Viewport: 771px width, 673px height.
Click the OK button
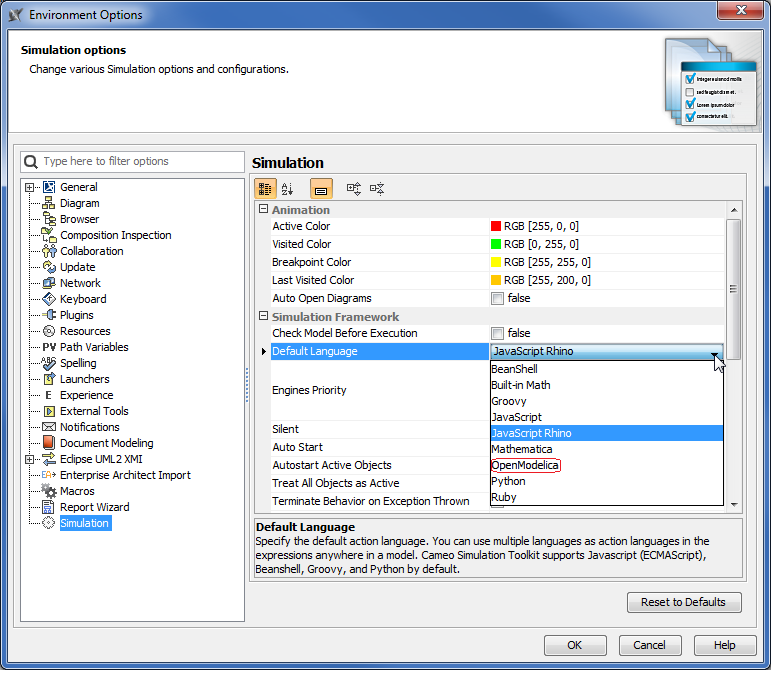click(x=575, y=646)
